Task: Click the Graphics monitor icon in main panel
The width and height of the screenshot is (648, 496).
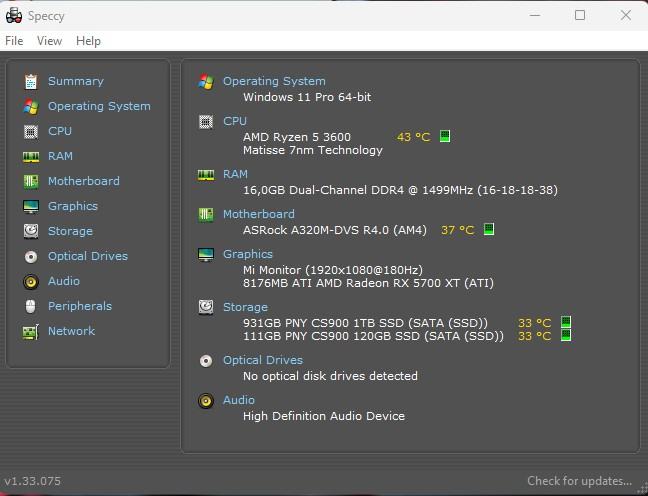Action: point(206,255)
